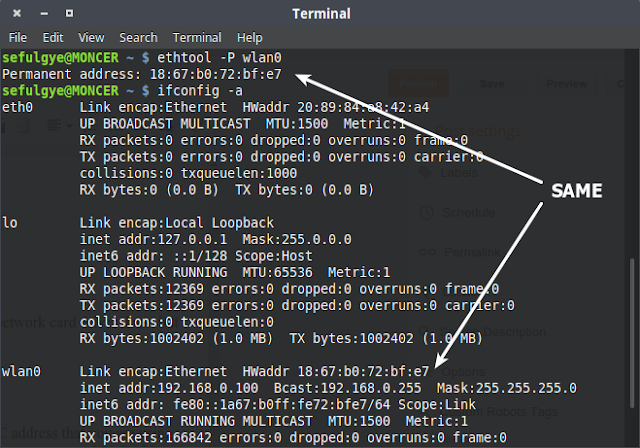This screenshot has height=448, width=640.
Task: Maximize the Terminal window
Action: click(x=69, y=13)
